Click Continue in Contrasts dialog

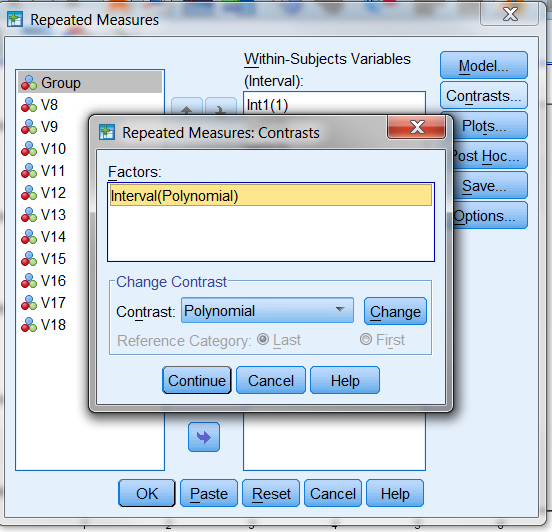(x=196, y=380)
